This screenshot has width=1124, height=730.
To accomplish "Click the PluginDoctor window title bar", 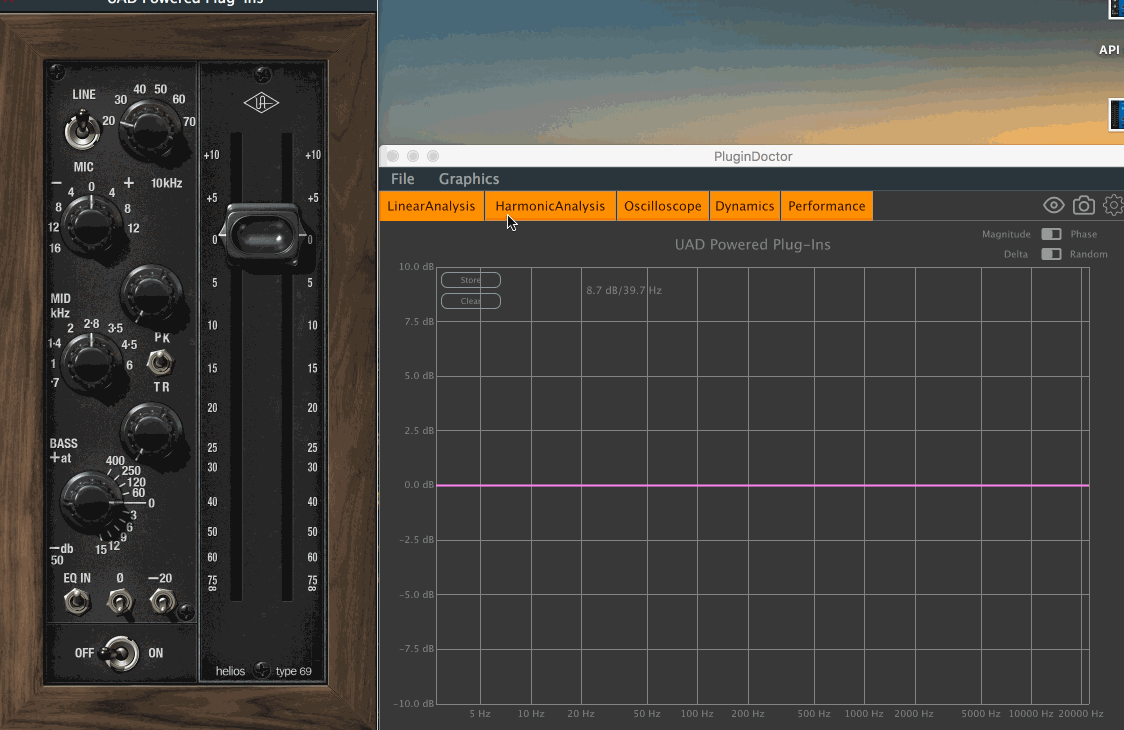I will pyautogui.click(x=752, y=156).
